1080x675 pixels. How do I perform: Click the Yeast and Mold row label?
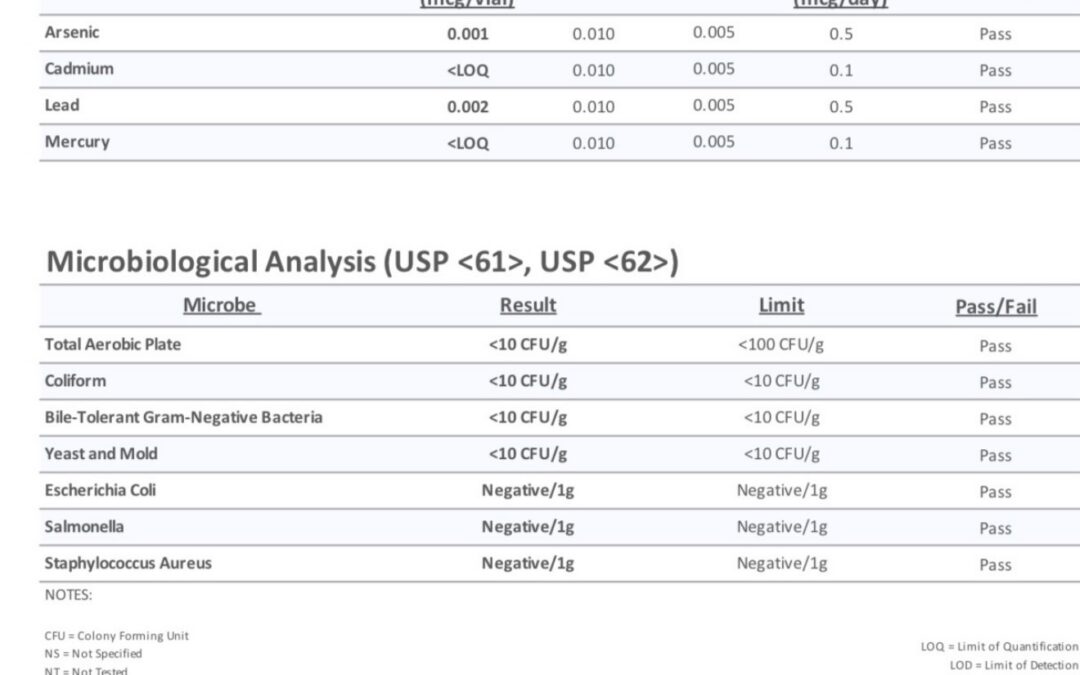[x=101, y=454]
